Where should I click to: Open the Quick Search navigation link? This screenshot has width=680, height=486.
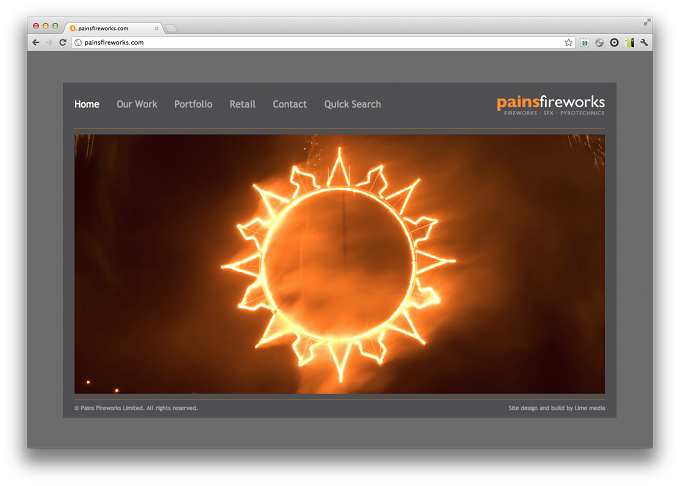pyautogui.click(x=353, y=104)
